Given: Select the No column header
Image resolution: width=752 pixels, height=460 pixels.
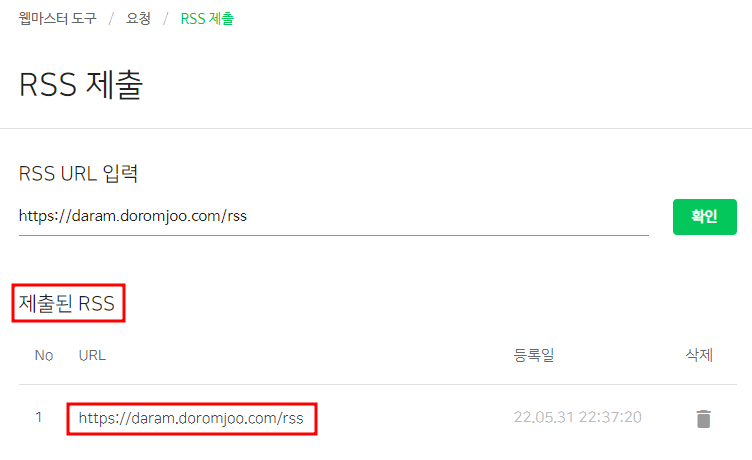Looking at the screenshot, I should point(44,355).
